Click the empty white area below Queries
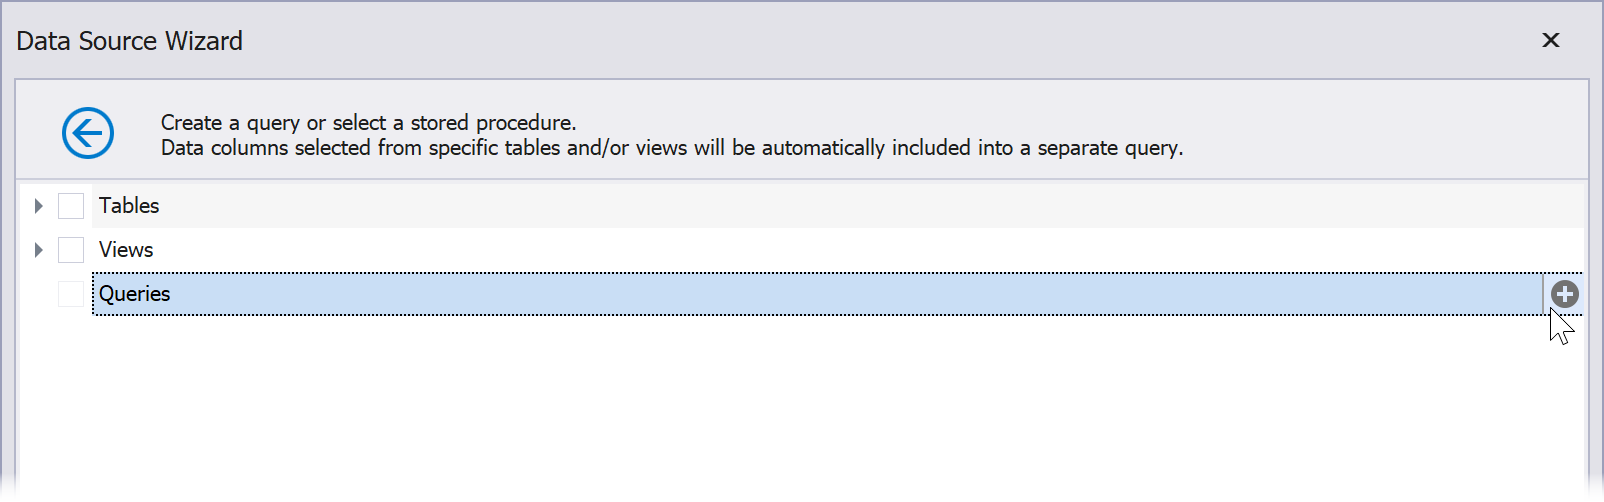This screenshot has height=502, width=1604. pos(800,410)
